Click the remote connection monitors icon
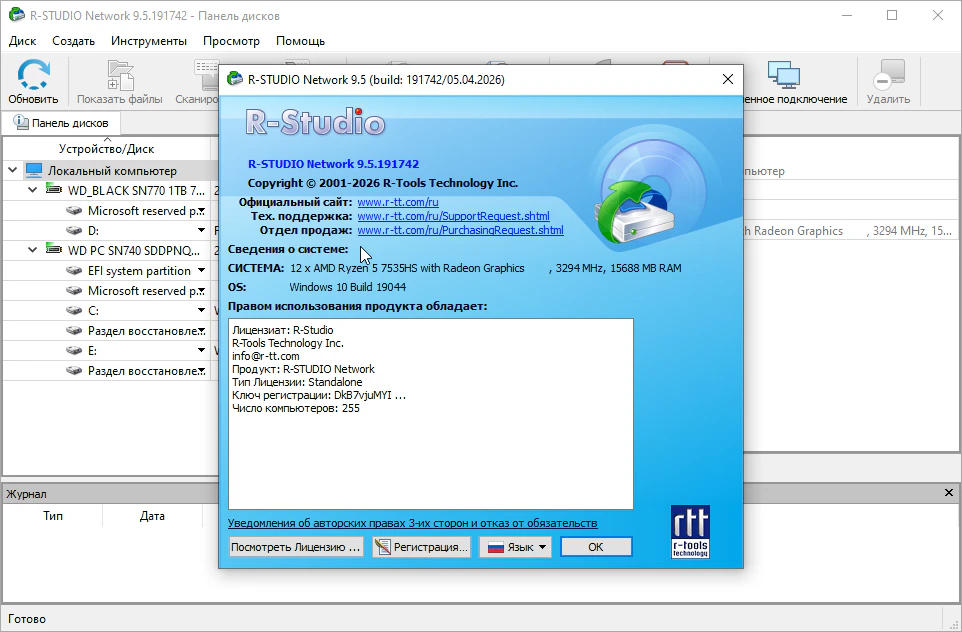The image size is (962, 632). [x=783, y=76]
